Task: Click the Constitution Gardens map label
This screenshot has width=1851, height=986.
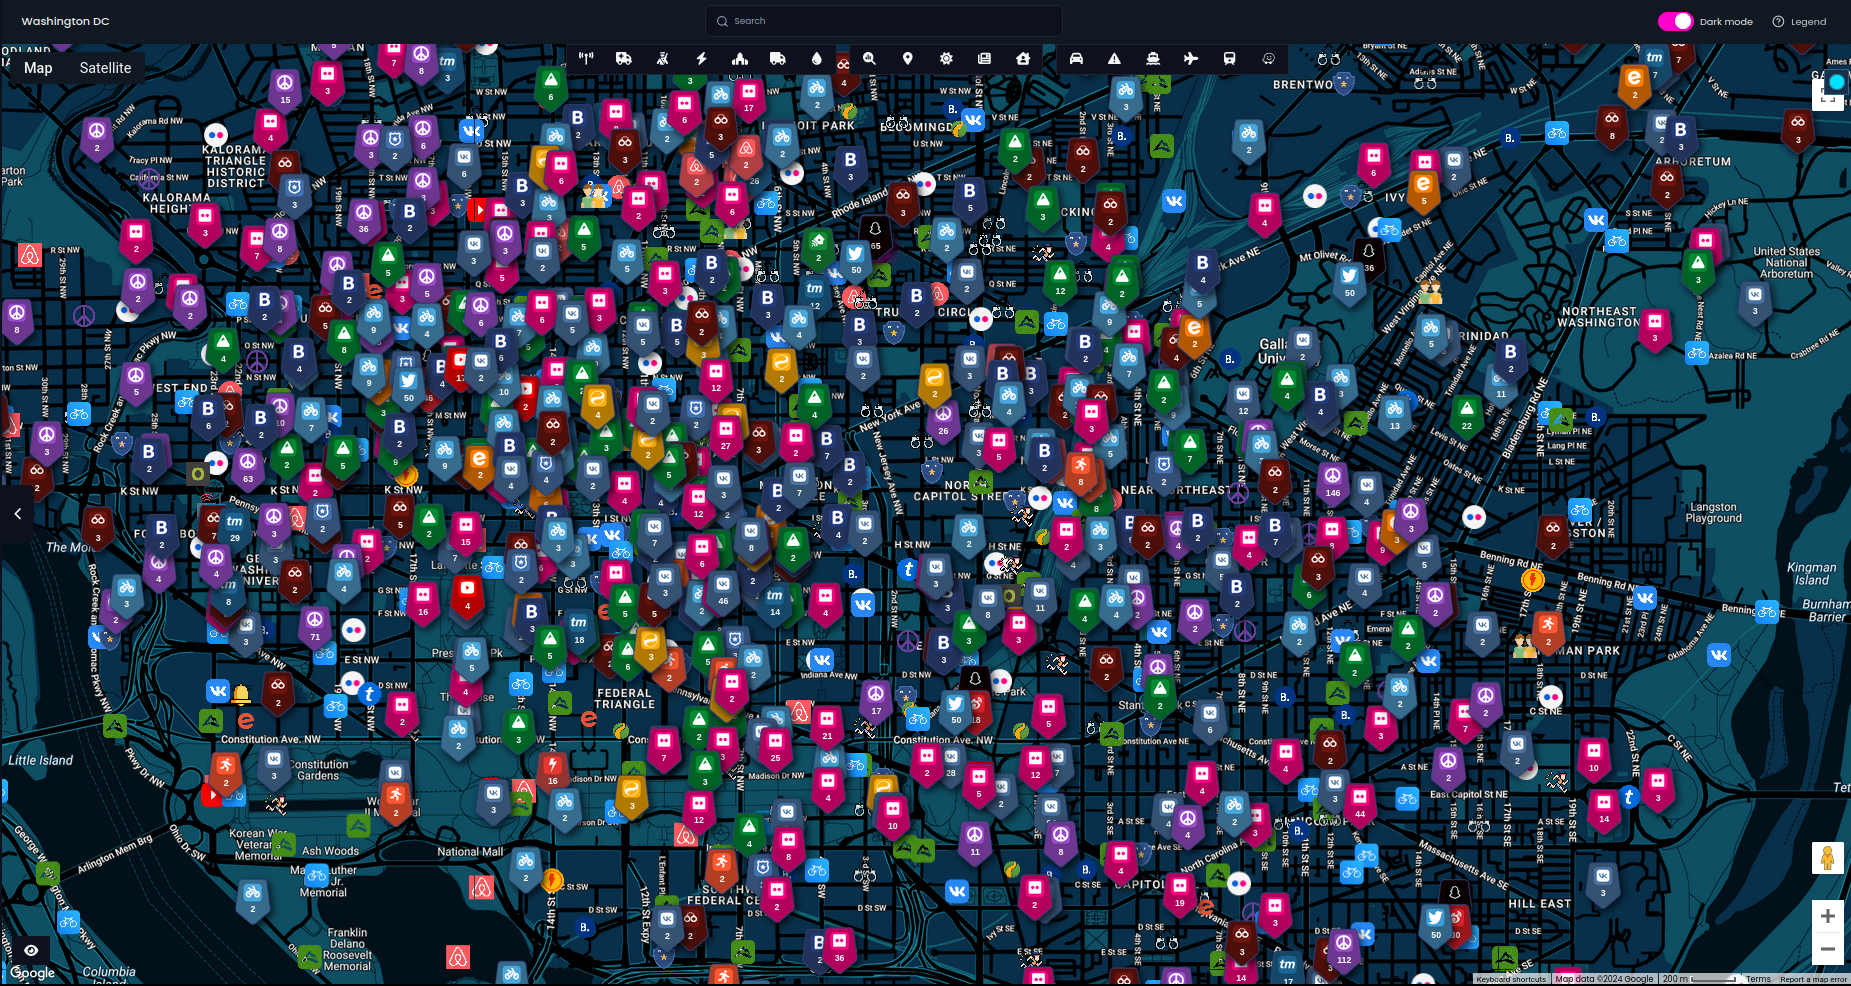Action: click(x=319, y=770)
